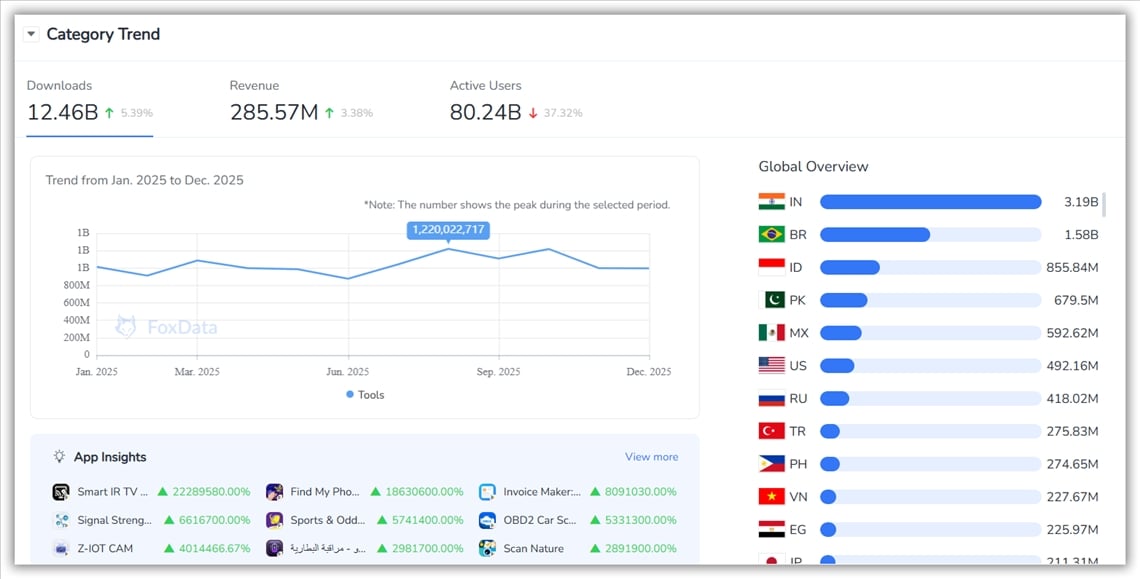Open the Sports & Odds app icon
Viewport: 1140px width, 579px height.
pyautogui.click(x=274, y=520)
